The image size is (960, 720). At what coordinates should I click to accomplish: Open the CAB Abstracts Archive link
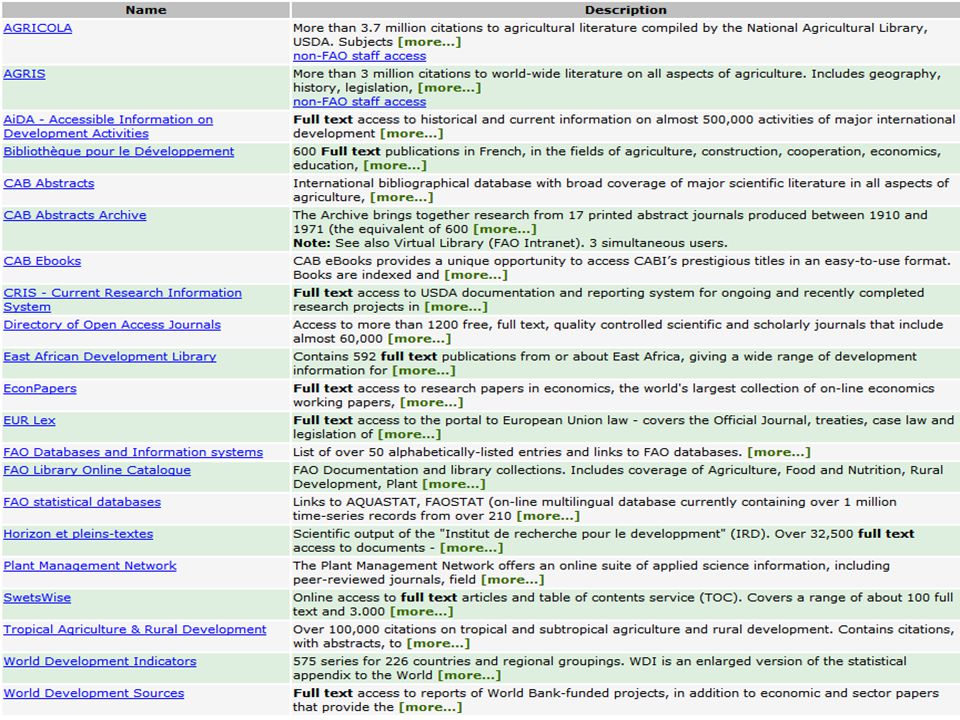(75, 215)
